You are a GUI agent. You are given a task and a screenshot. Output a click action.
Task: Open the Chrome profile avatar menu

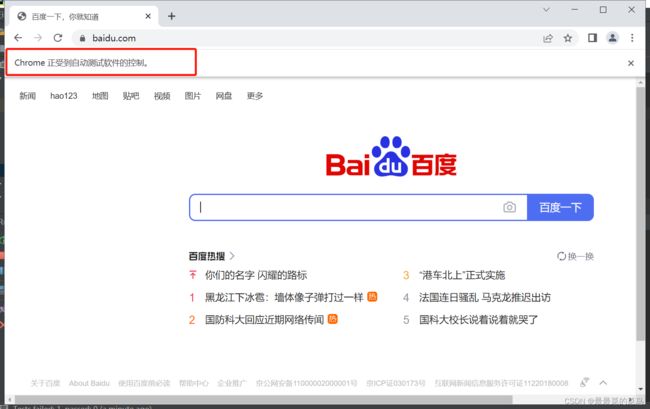tap(612, 38)
